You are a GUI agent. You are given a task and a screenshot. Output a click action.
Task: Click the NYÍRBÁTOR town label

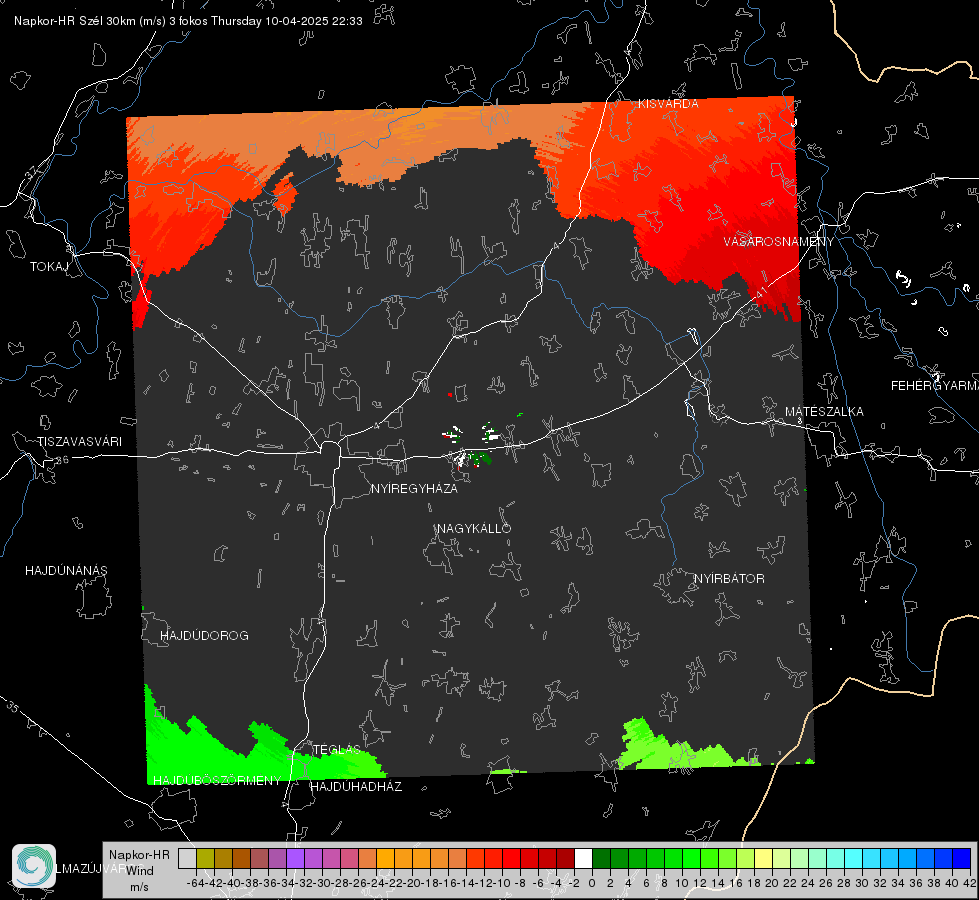pyautogui.click(x=729, y=578)
